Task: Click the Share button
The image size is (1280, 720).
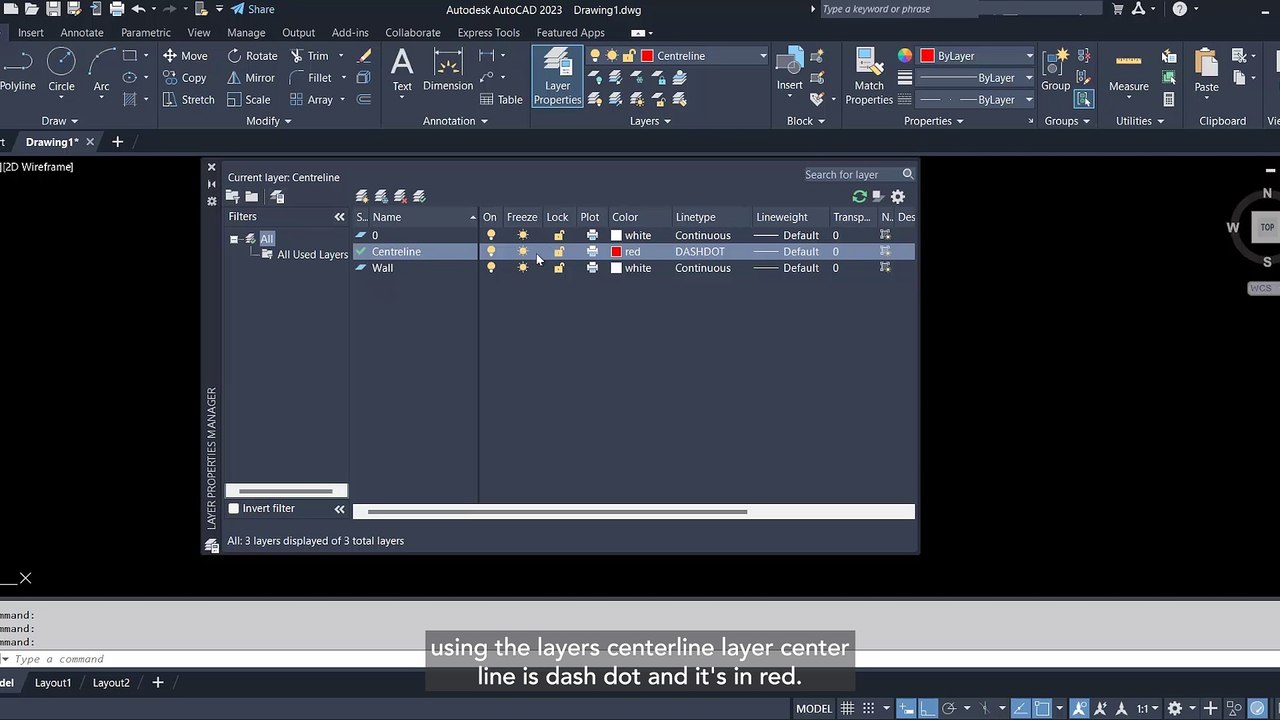Action: point(253,9)
